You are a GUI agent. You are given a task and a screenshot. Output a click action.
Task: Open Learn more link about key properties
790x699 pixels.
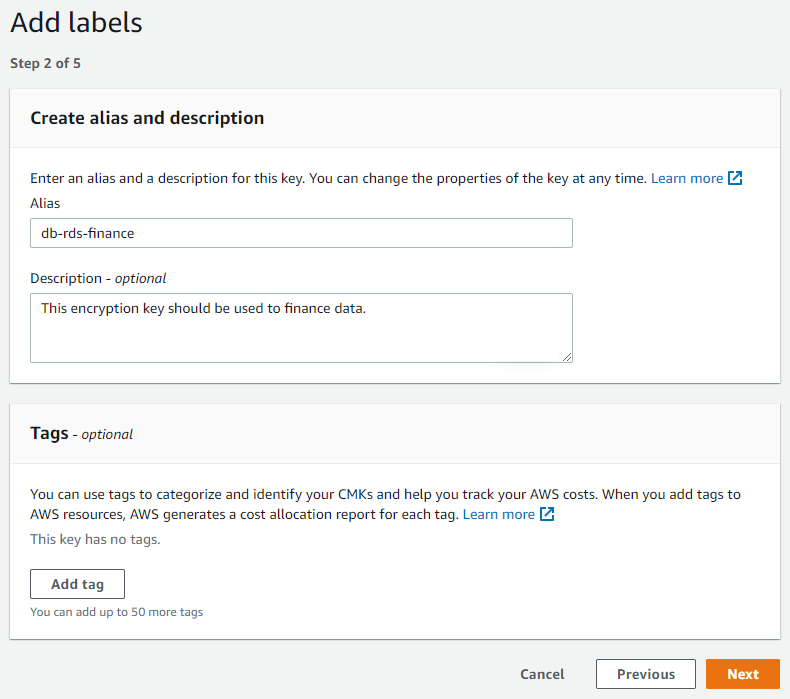[686, 178]
